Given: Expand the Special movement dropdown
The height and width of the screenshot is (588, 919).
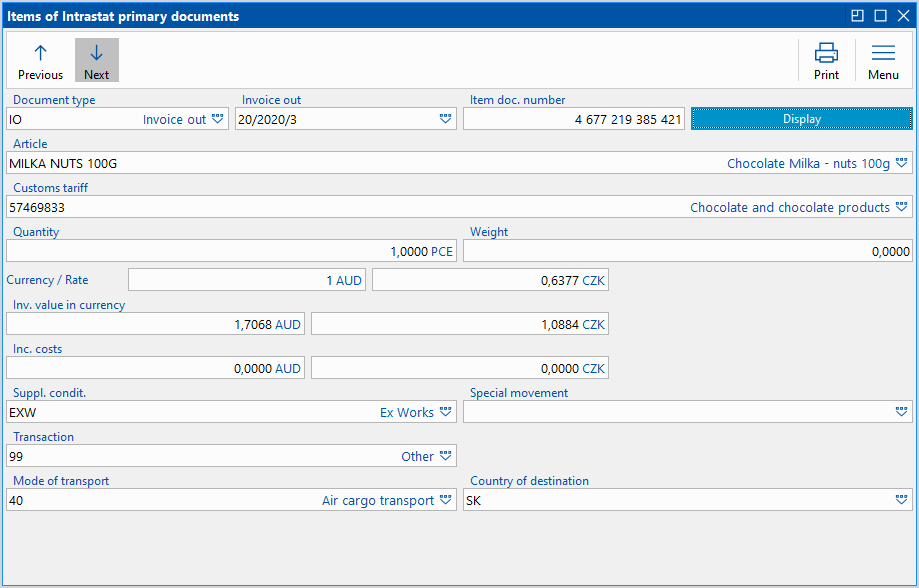Looking at the screenshot, I should click(x=901, y=412).
